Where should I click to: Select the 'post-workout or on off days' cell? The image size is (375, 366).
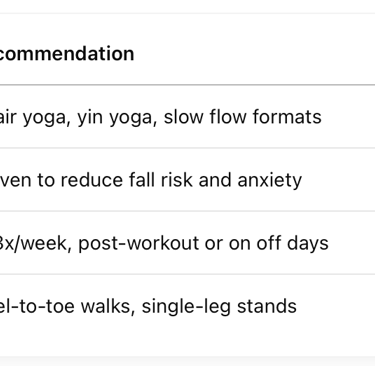pos(187,243)
